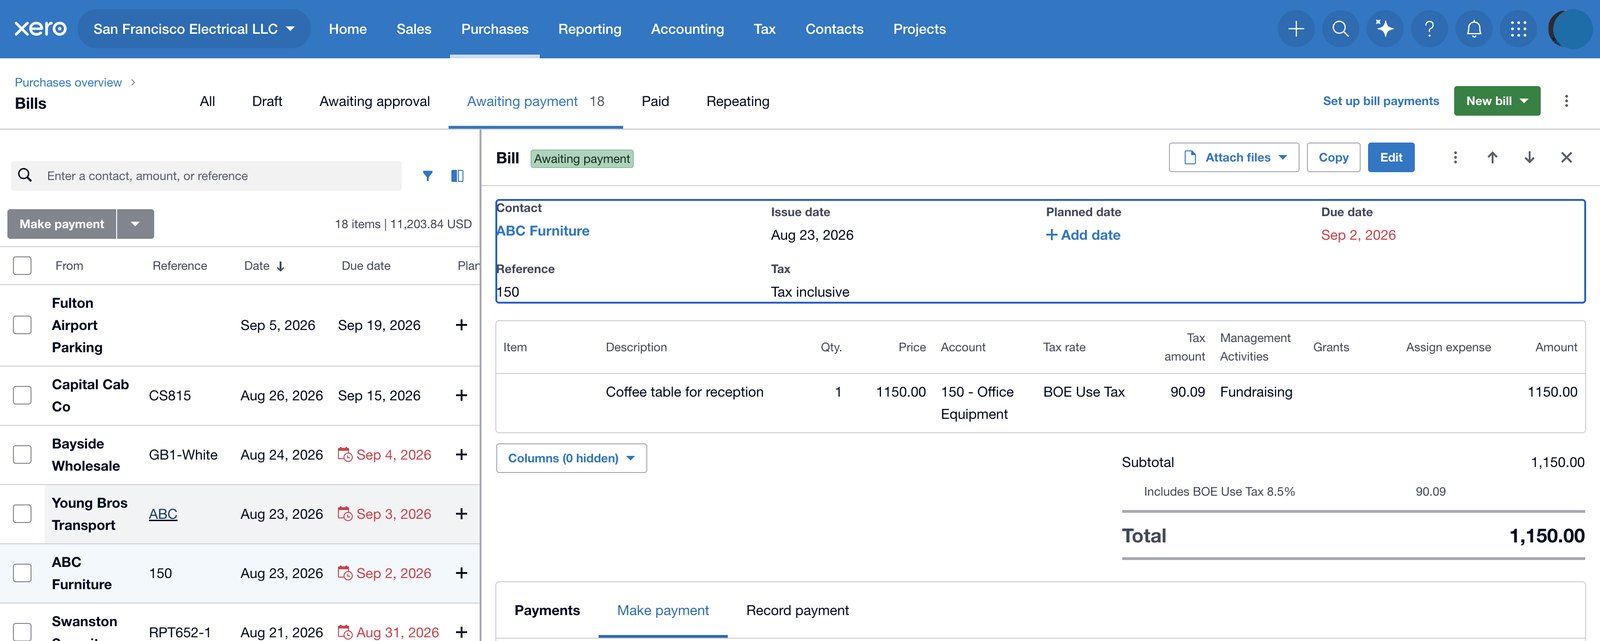1600x641 pixels.
Task: Select all bills checkbox
Action: tap(22, 266)
